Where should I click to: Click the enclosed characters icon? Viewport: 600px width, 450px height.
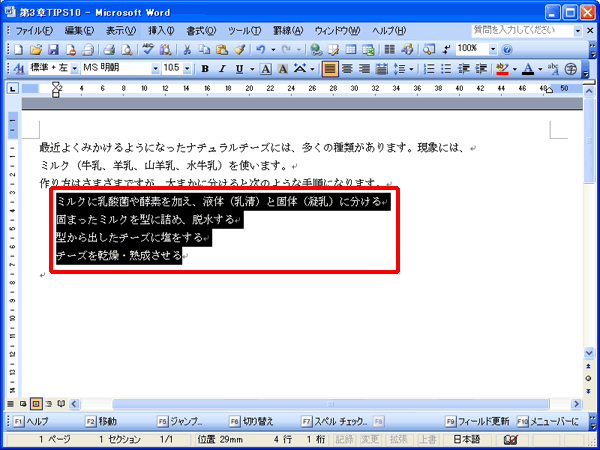pos(571,69)
